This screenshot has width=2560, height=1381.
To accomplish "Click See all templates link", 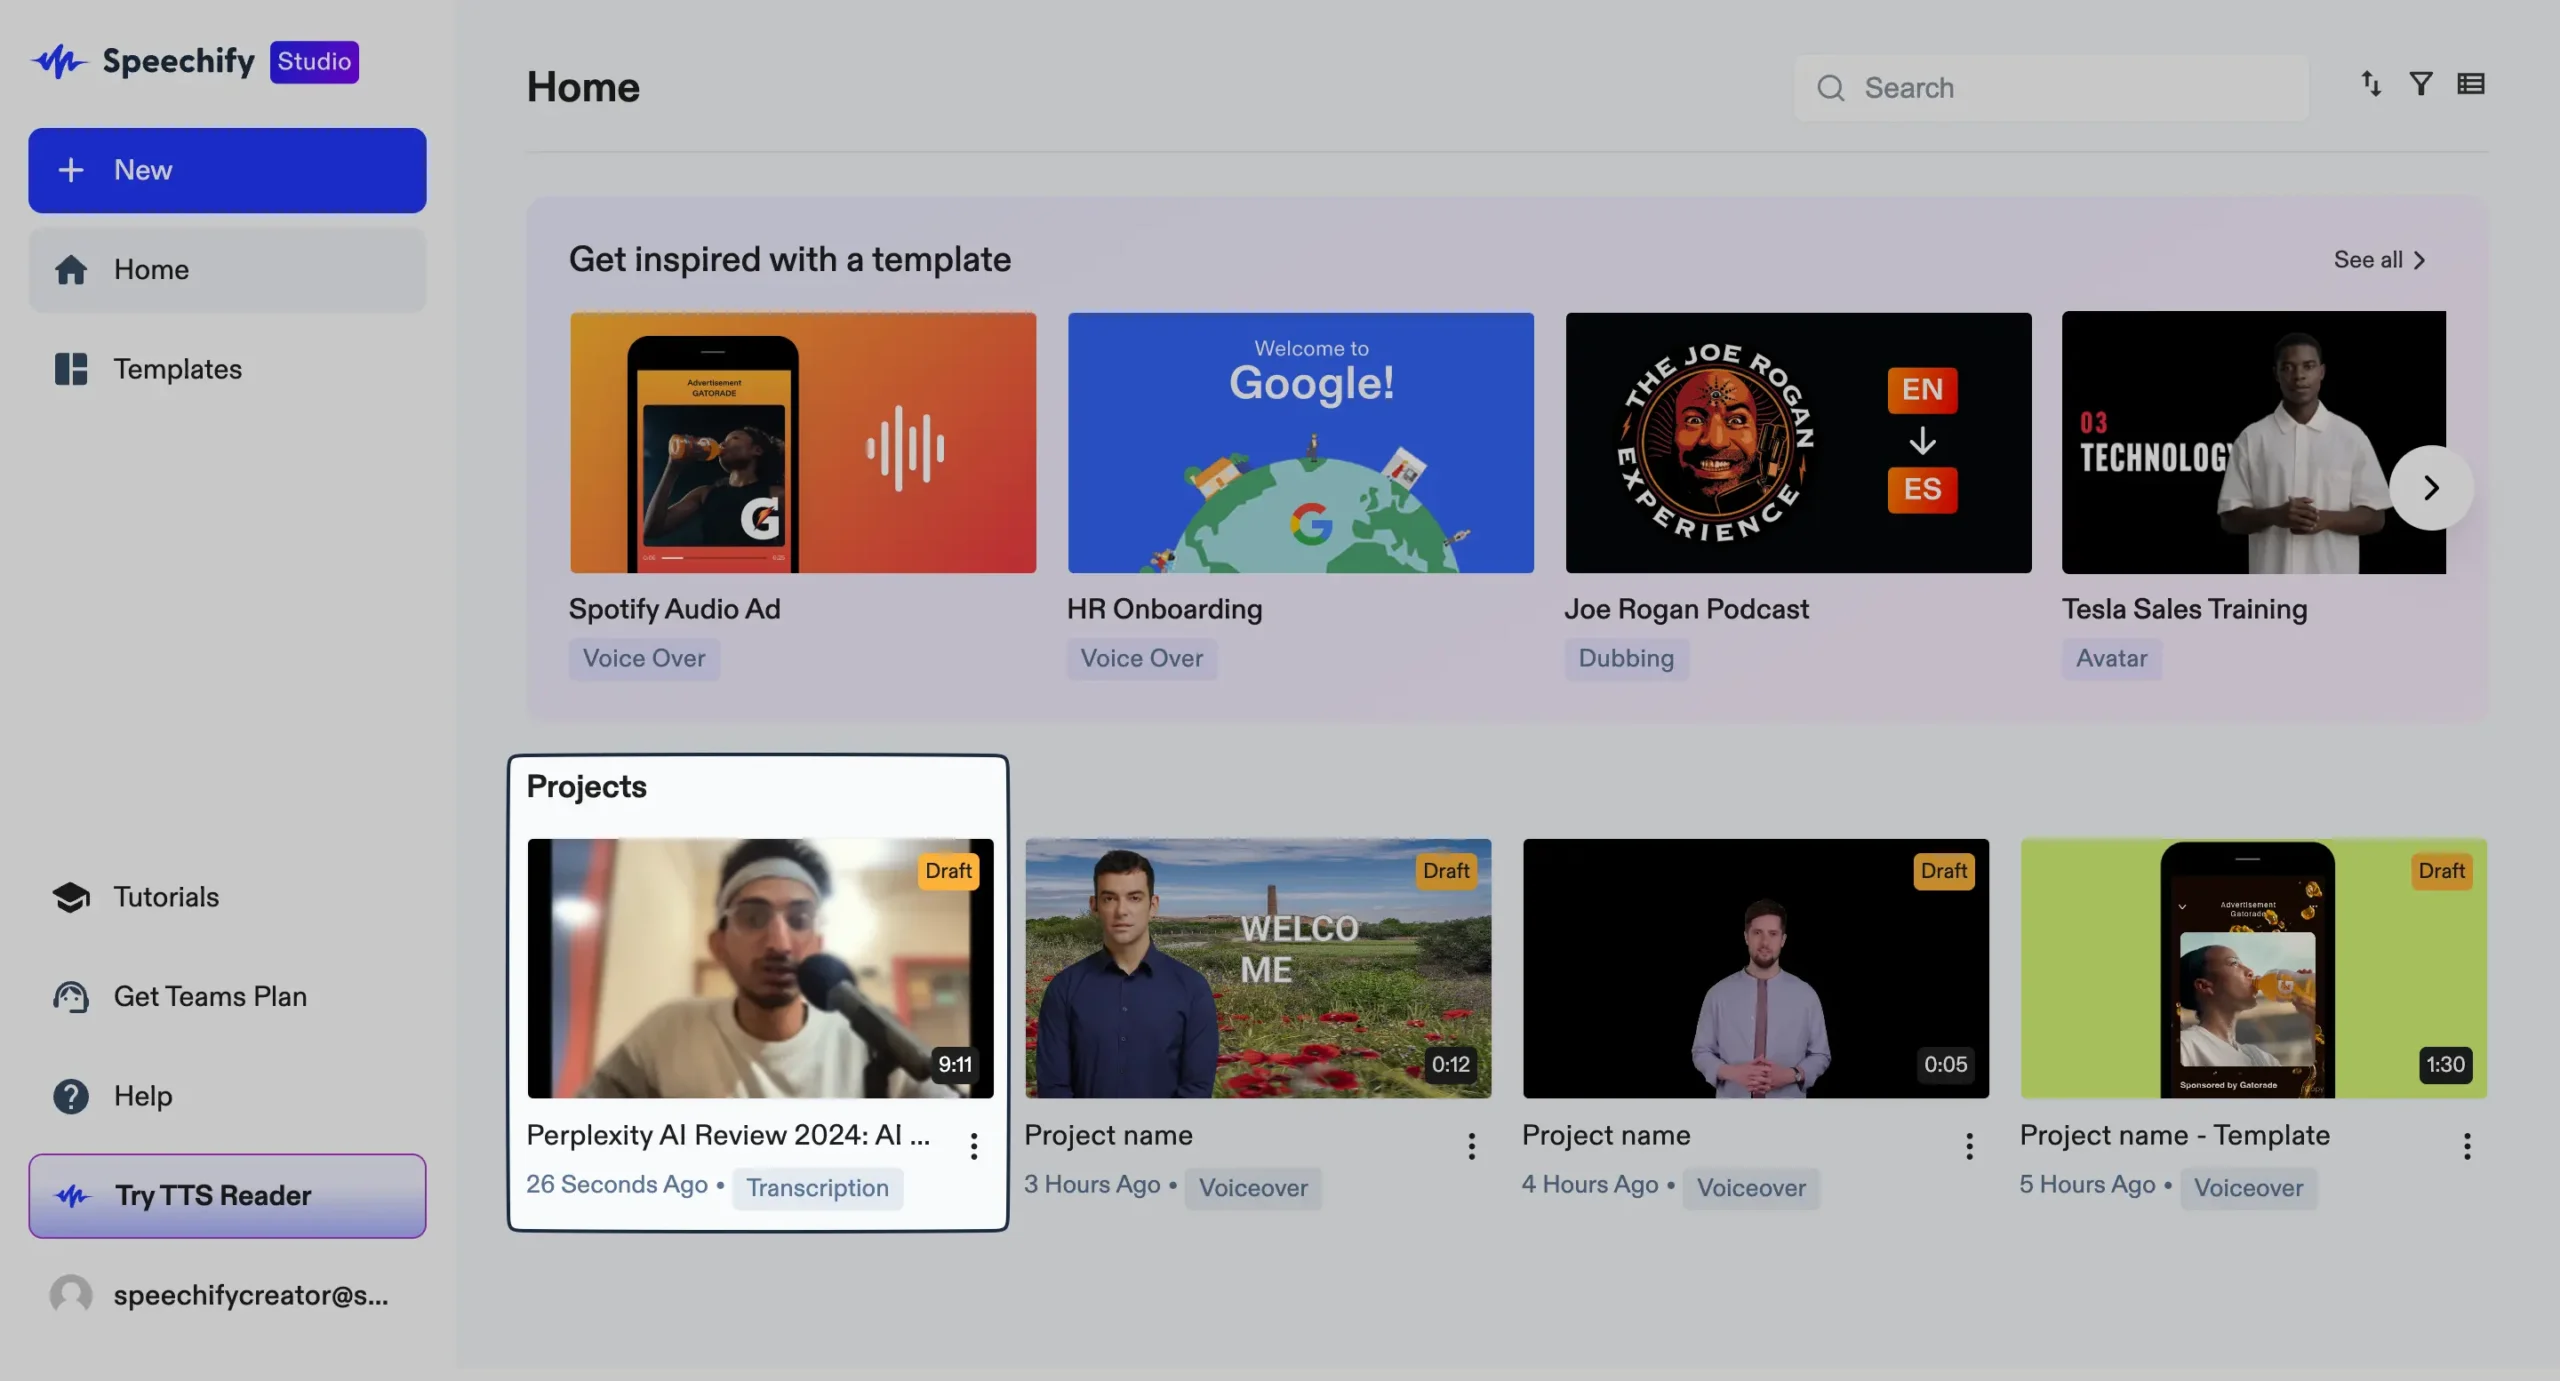I will tap(2380, 260).
